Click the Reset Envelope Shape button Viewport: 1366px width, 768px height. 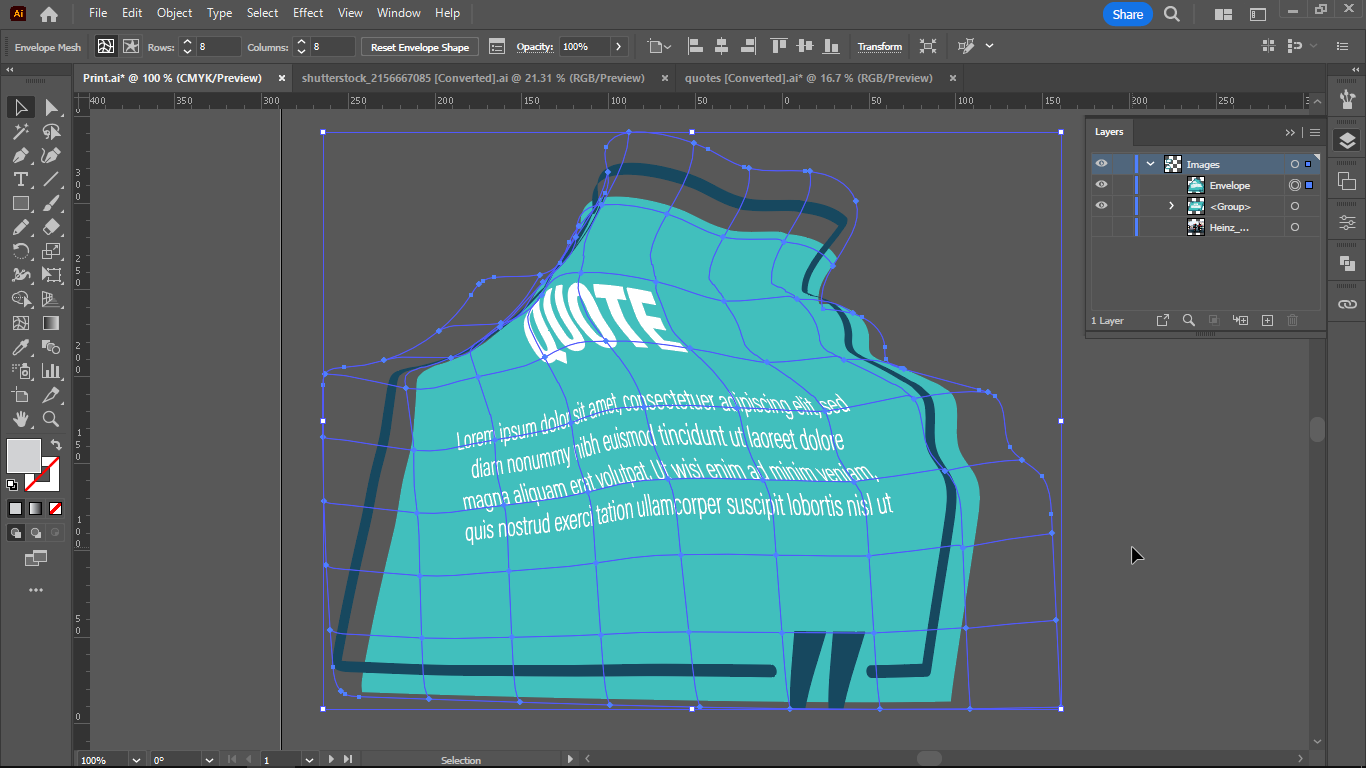pyautogui.click(x=419, y=46)
